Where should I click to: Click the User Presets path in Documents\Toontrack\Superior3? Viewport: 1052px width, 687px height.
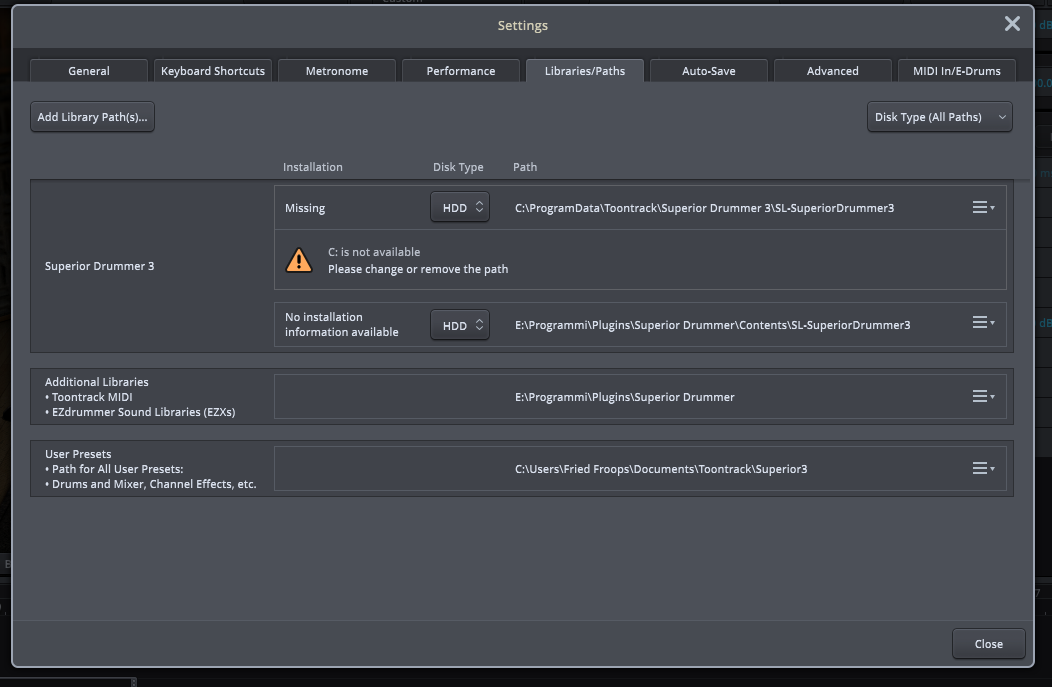661,469
